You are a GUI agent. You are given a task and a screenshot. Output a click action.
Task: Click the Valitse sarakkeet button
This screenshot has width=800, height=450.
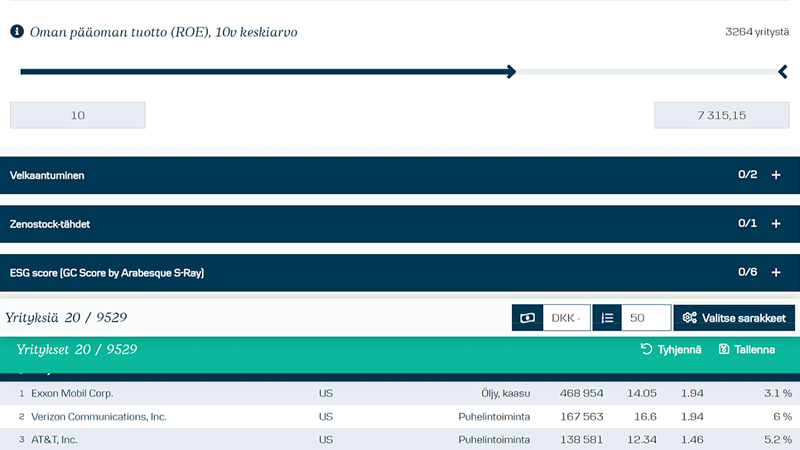point(734,318)
